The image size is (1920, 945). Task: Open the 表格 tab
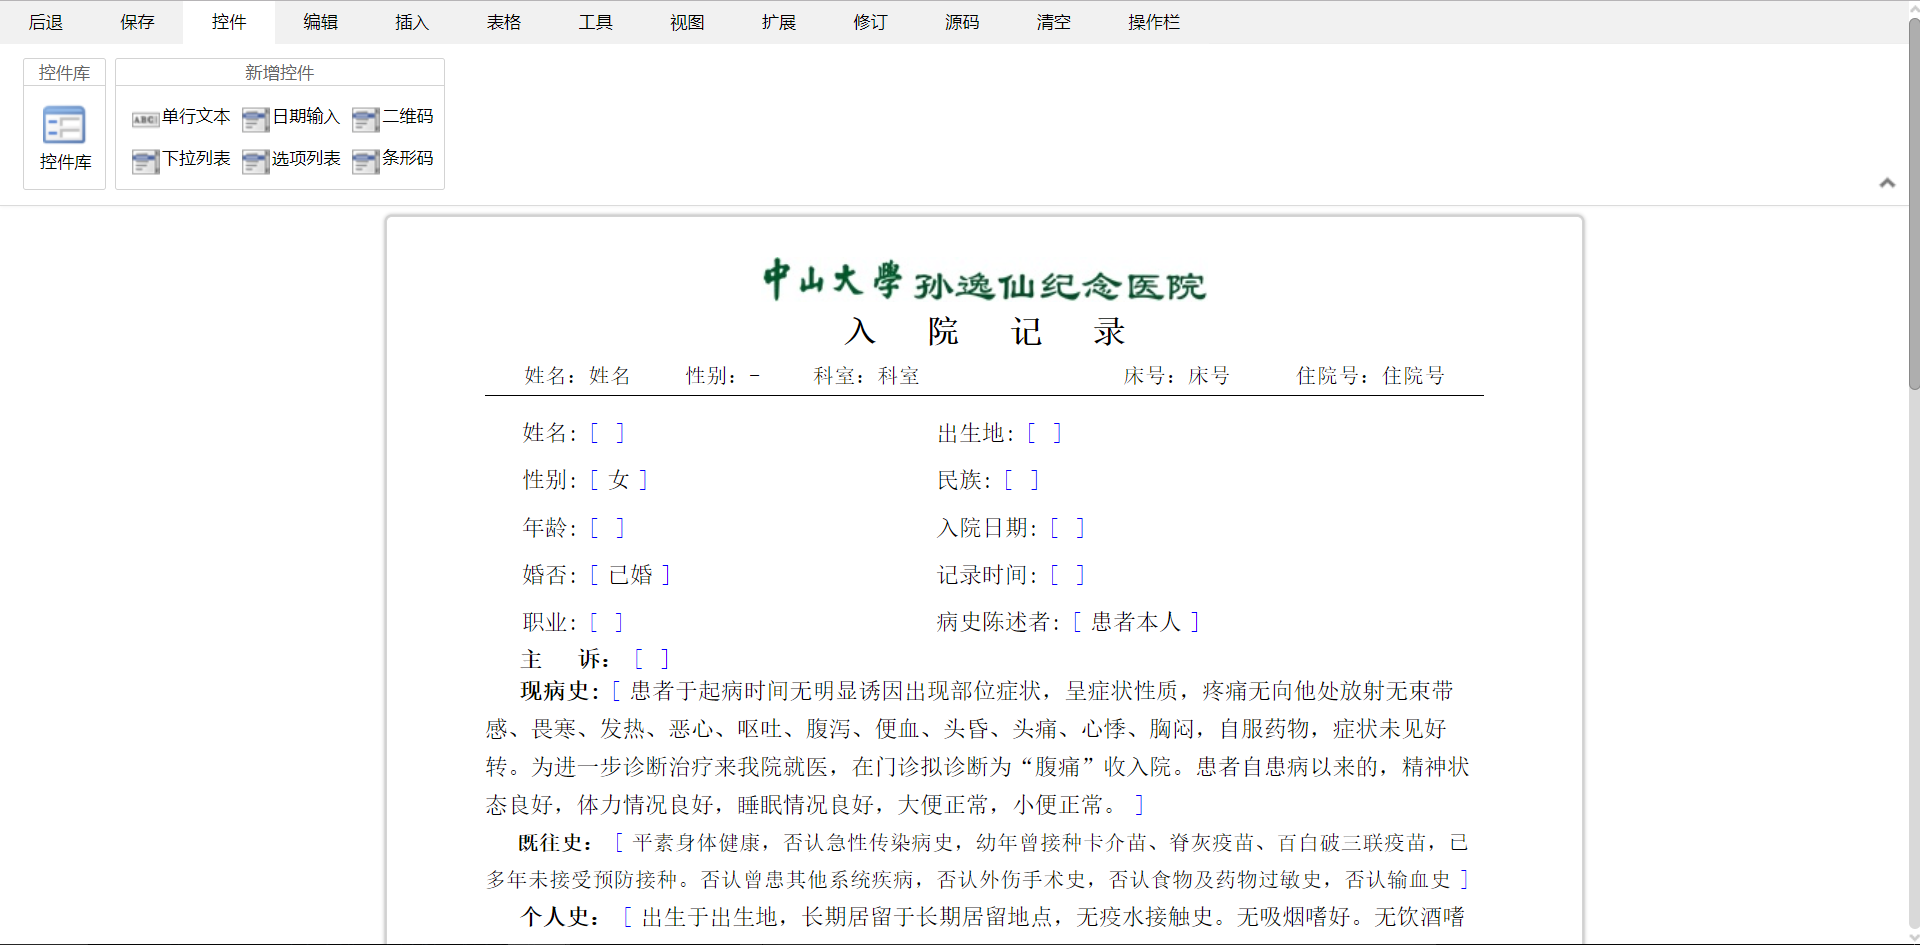pos(504,22)
